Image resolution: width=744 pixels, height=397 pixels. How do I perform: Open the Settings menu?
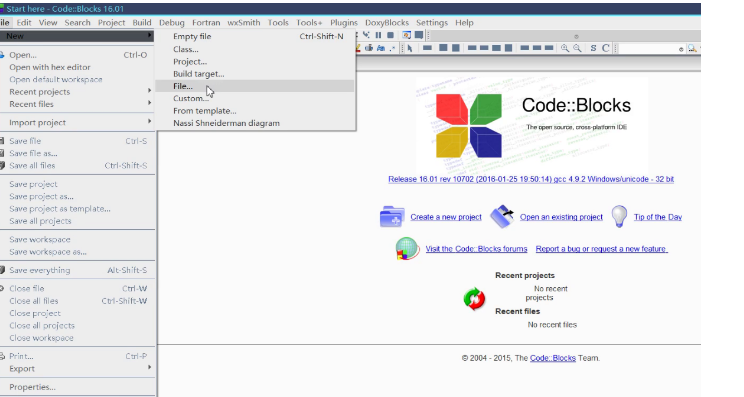click(x=432, y=22)
